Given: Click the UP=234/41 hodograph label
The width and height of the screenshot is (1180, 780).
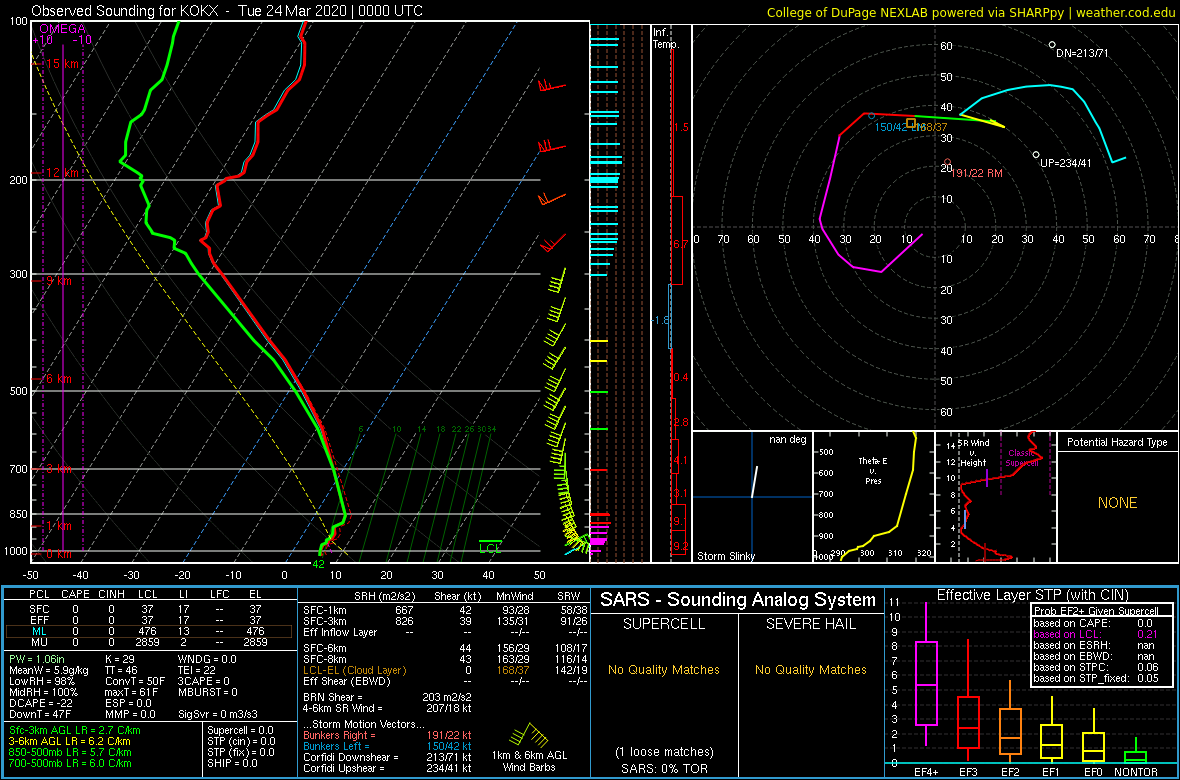Looking at the screenshot, I should pos(1065,163).
